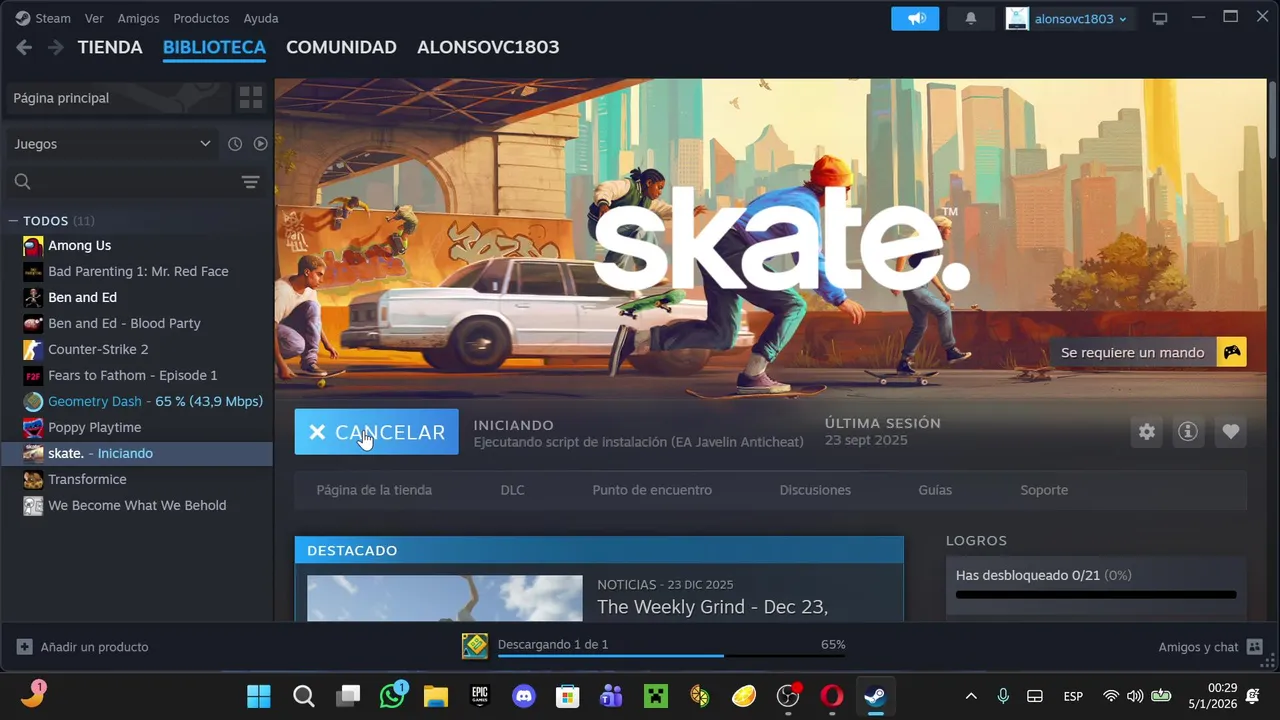Open Big Picture mode monitor icon
This screenshot has width=1280, height=720.
click(x=1160, y=18)
